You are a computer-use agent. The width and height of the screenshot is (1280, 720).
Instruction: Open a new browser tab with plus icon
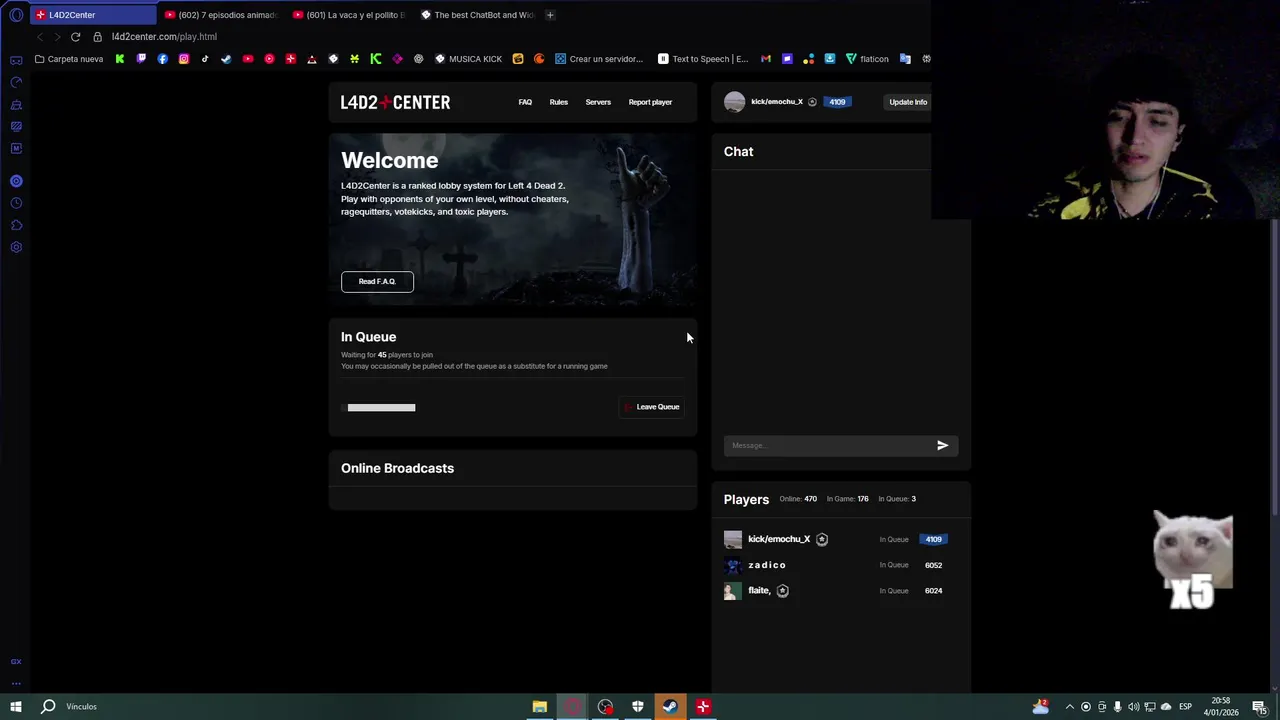point(550,15)
